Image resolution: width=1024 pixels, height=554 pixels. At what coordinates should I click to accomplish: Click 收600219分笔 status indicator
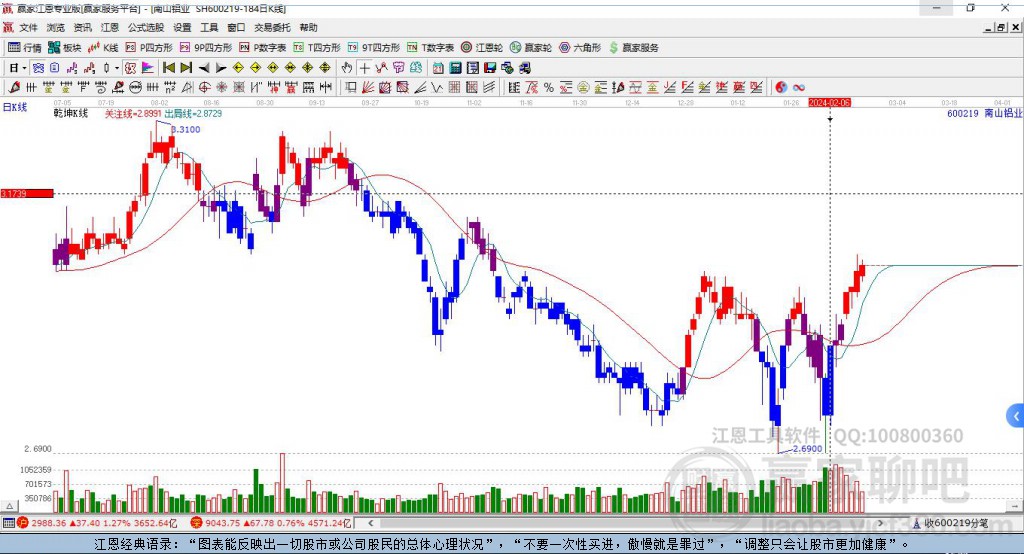click(950, 523)
